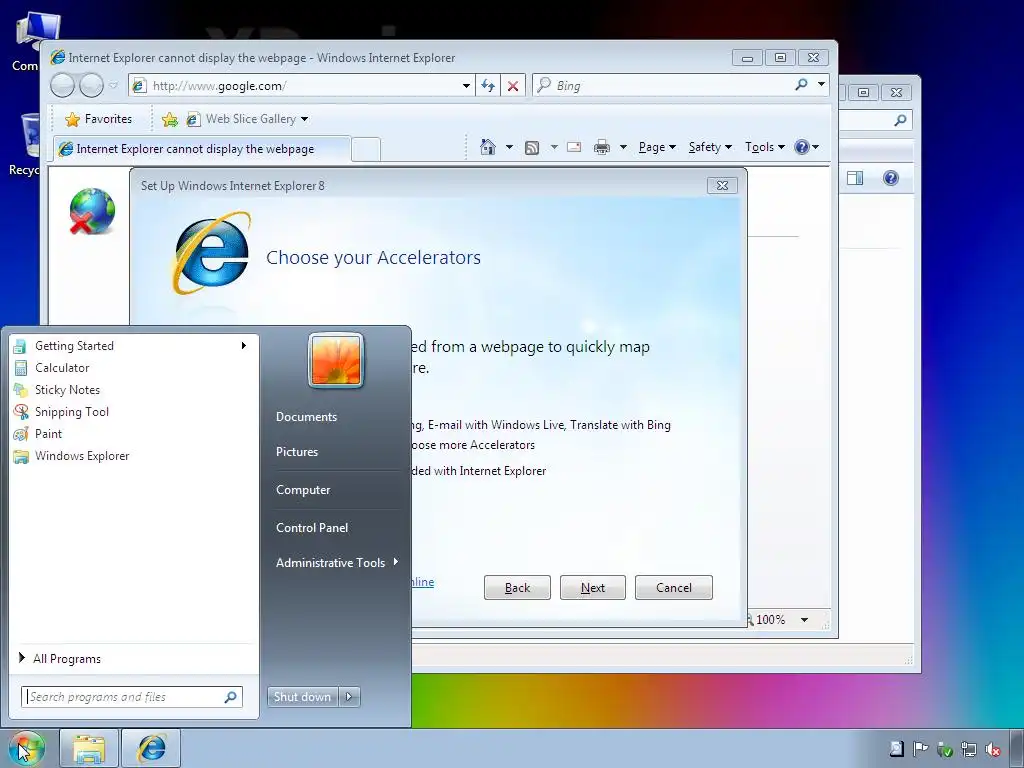Viewport: 1024px width, 768px height.
Task: Click the Web Slice Gallery icon
Action: click(193, 119)
